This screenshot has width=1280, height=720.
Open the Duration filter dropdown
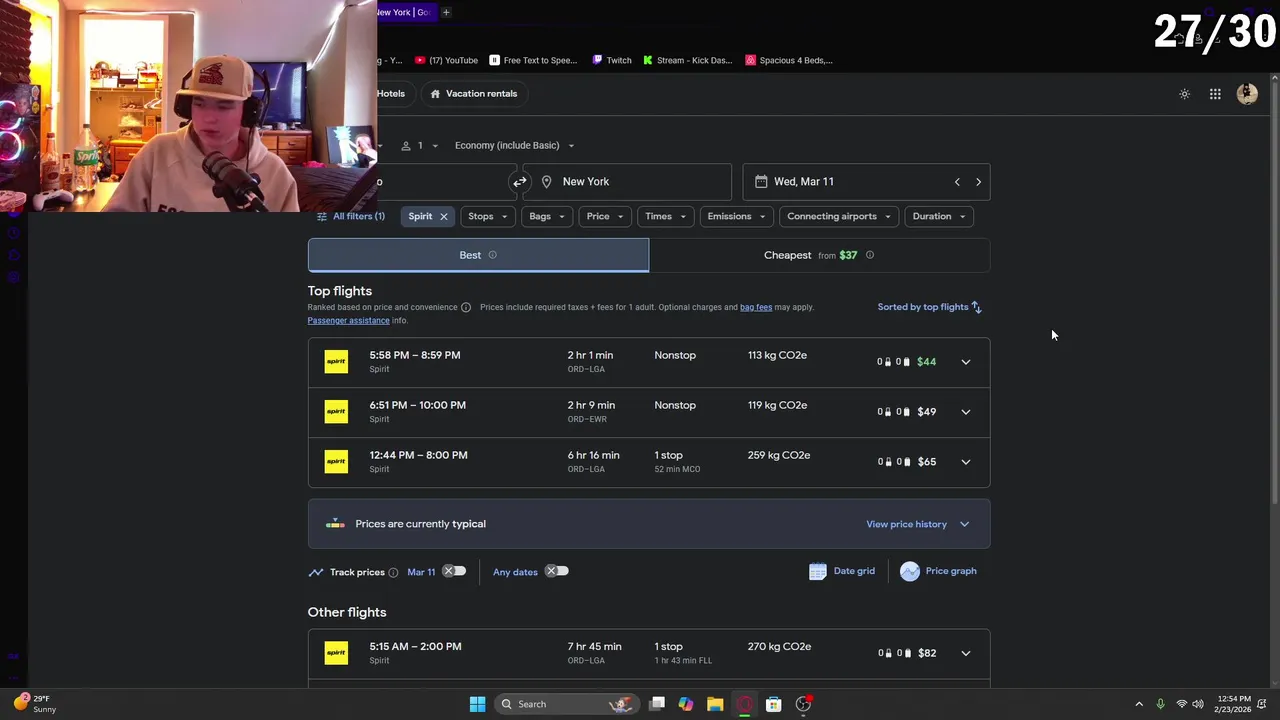[938, 216]
